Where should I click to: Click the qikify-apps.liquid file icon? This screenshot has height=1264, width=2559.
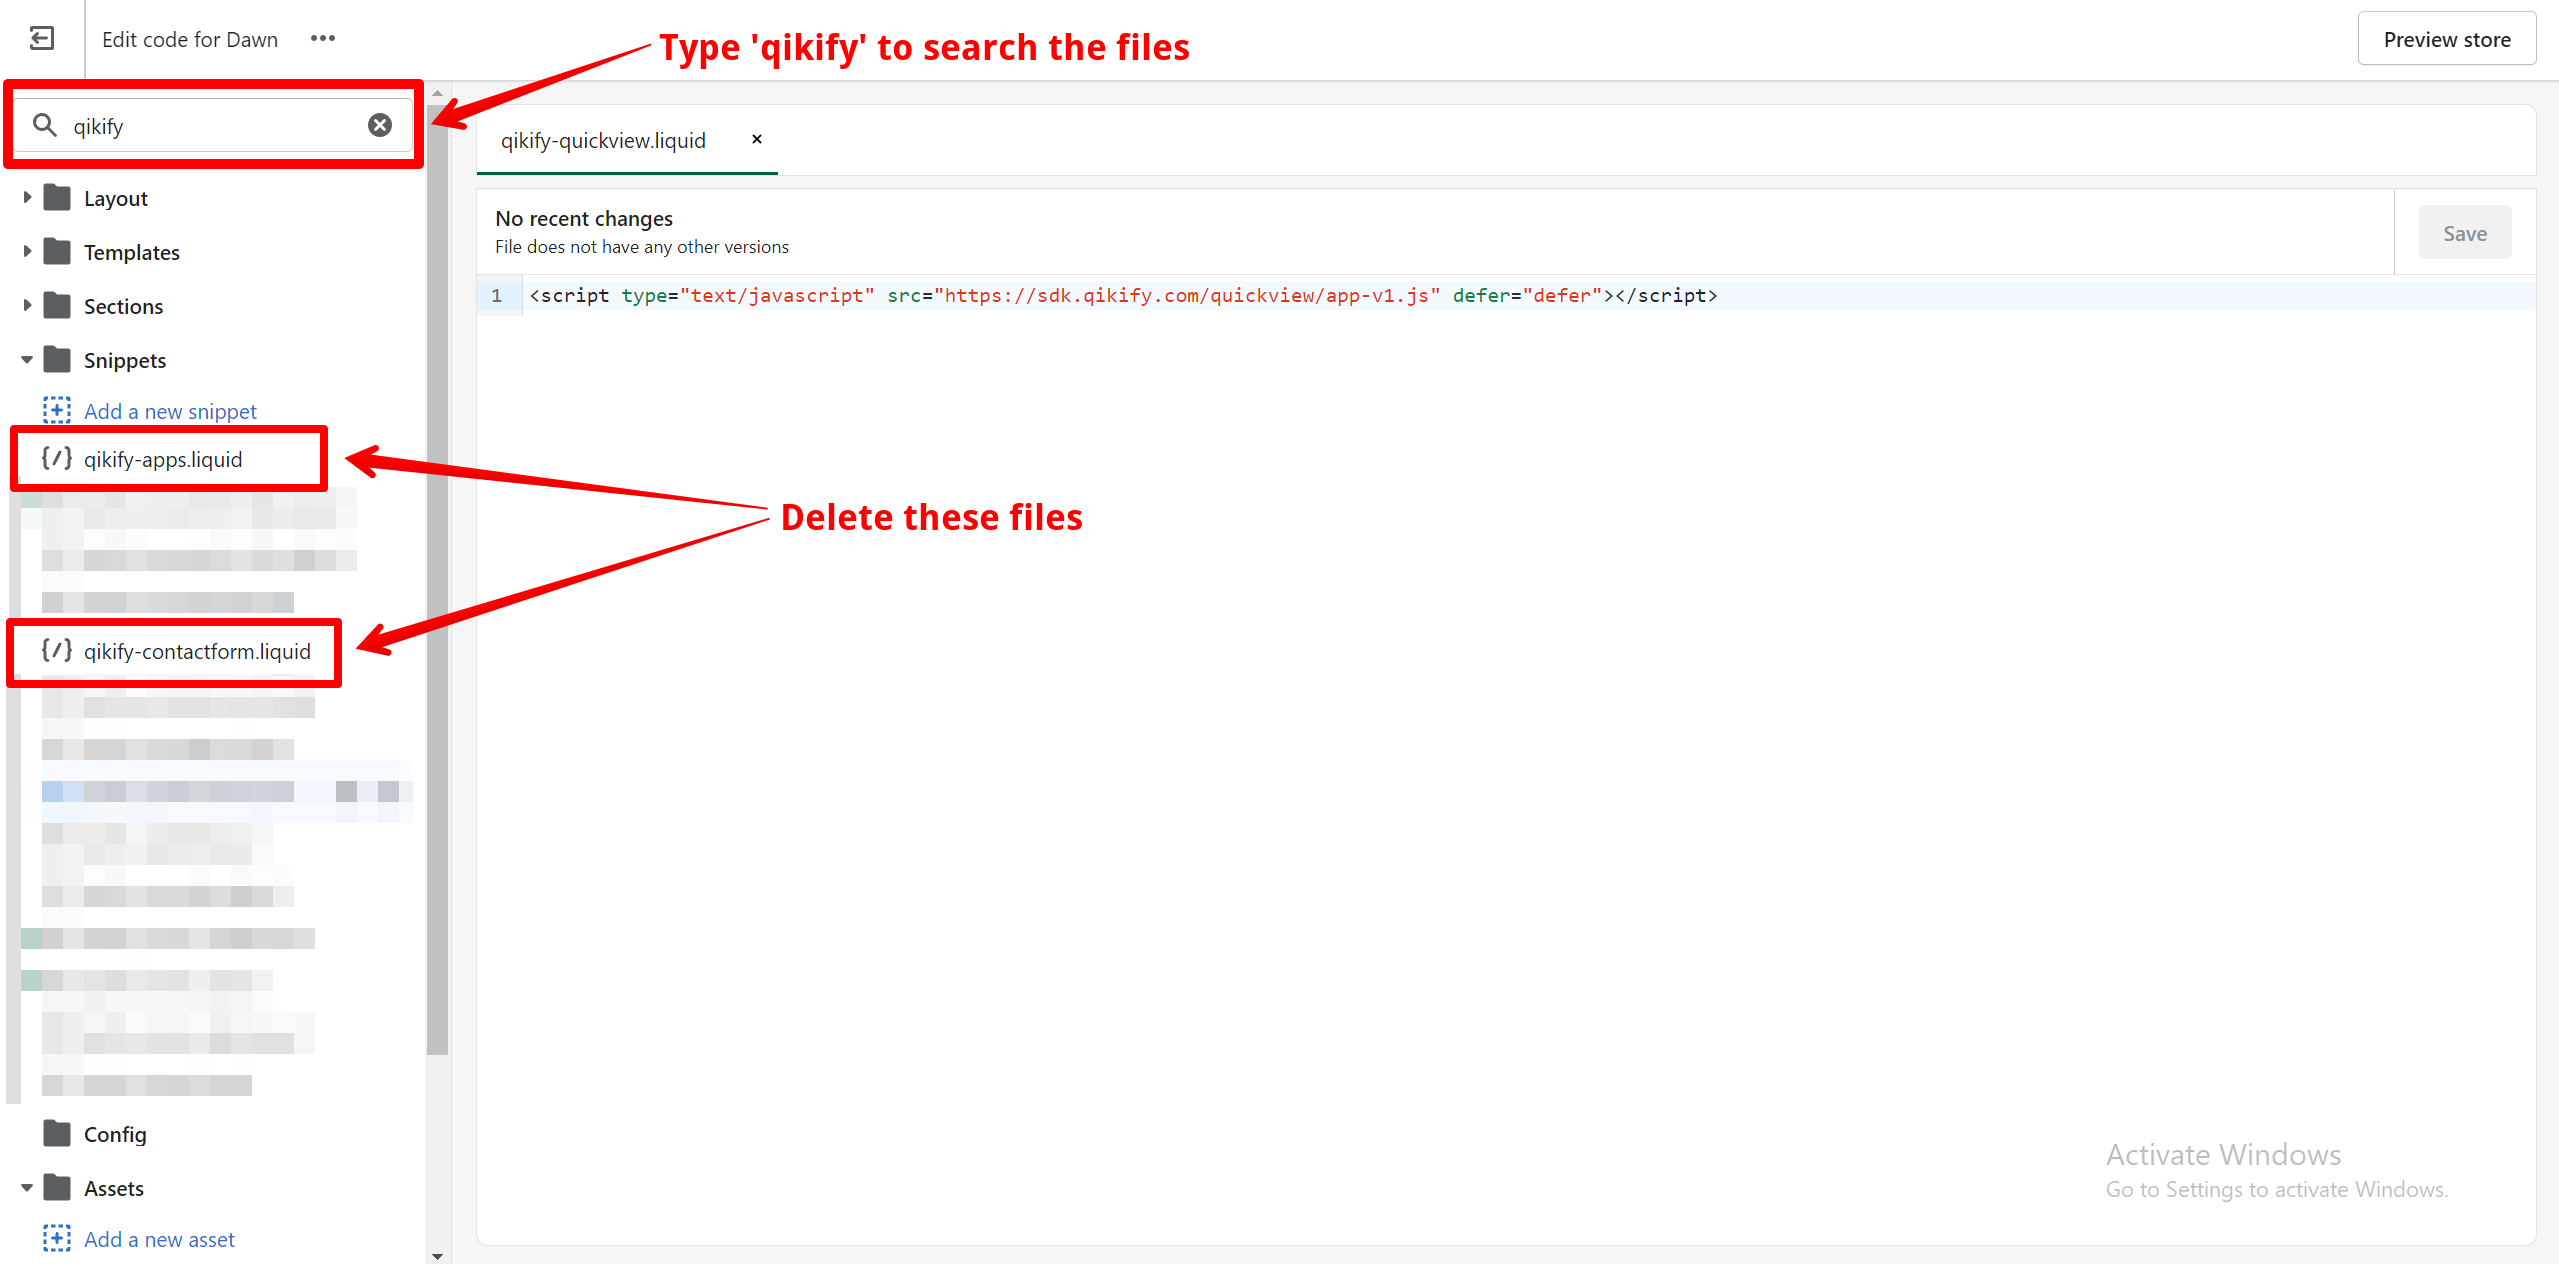pyautogui.click(x=57, y=458)
